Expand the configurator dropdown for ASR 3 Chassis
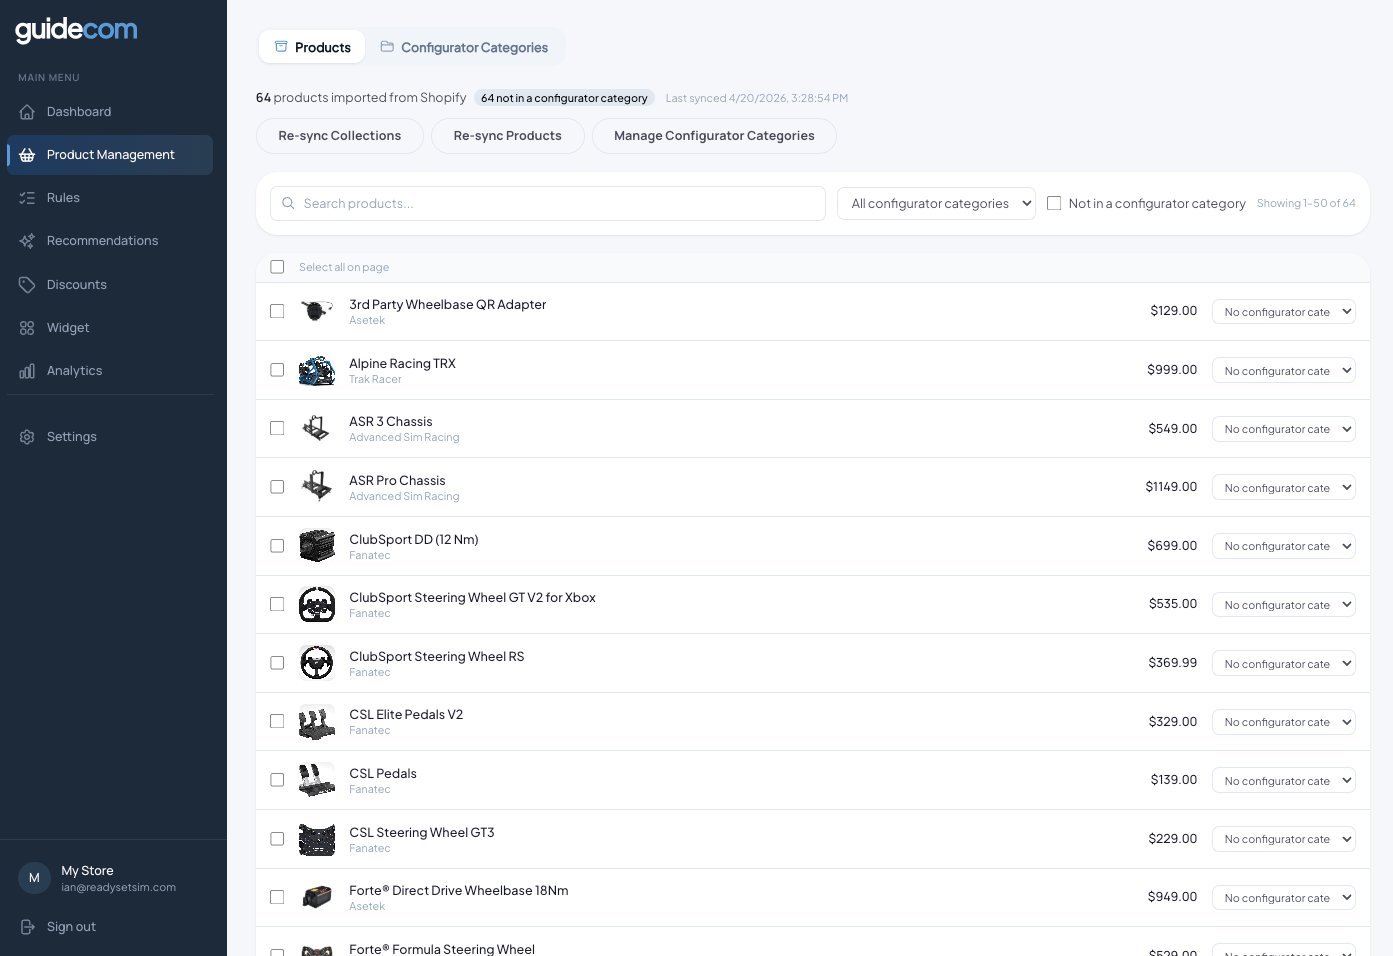 1283,429
